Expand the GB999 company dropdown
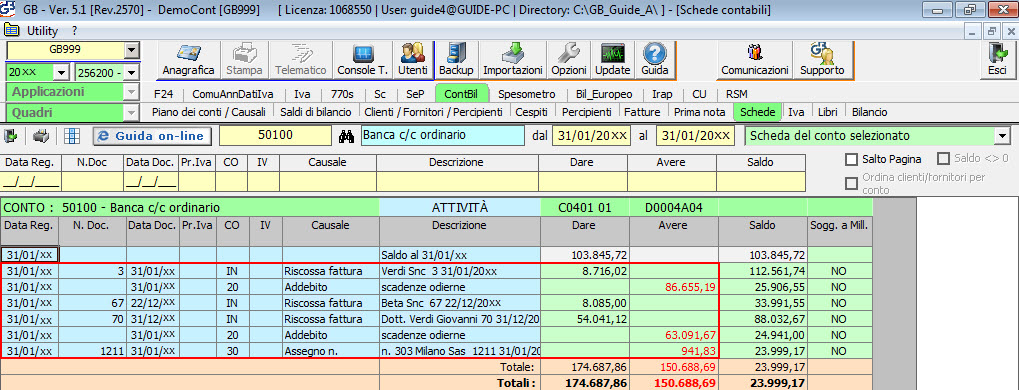This screenshot has height=390, width=1019. 132,50
